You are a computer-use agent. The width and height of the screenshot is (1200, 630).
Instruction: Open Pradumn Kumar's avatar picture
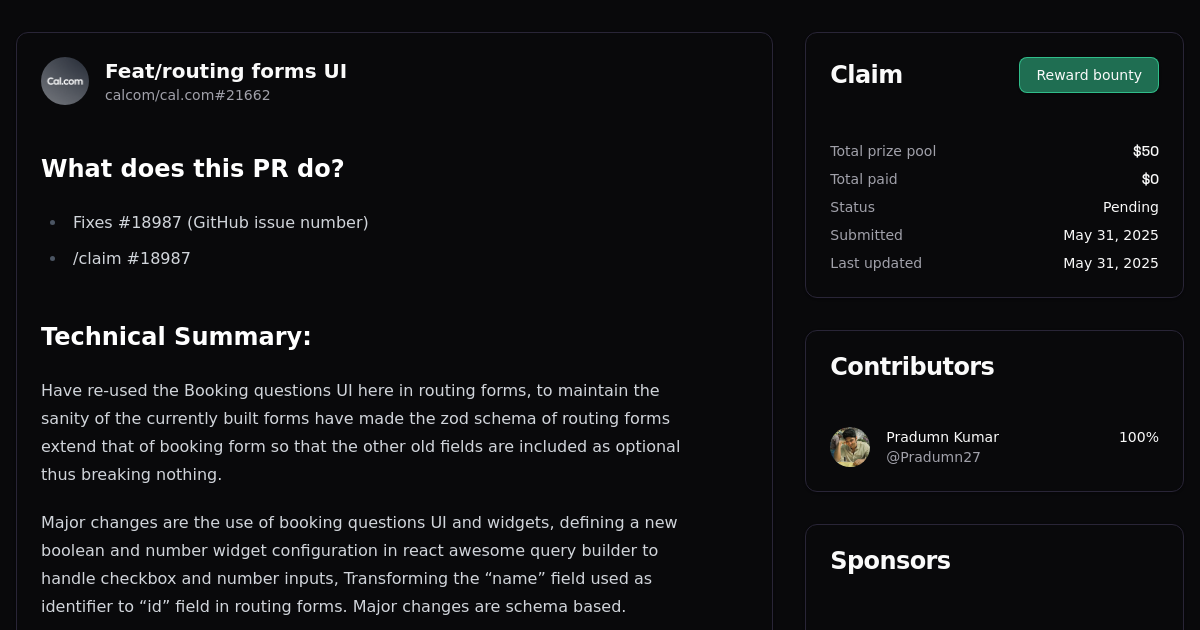click(849, 447)
